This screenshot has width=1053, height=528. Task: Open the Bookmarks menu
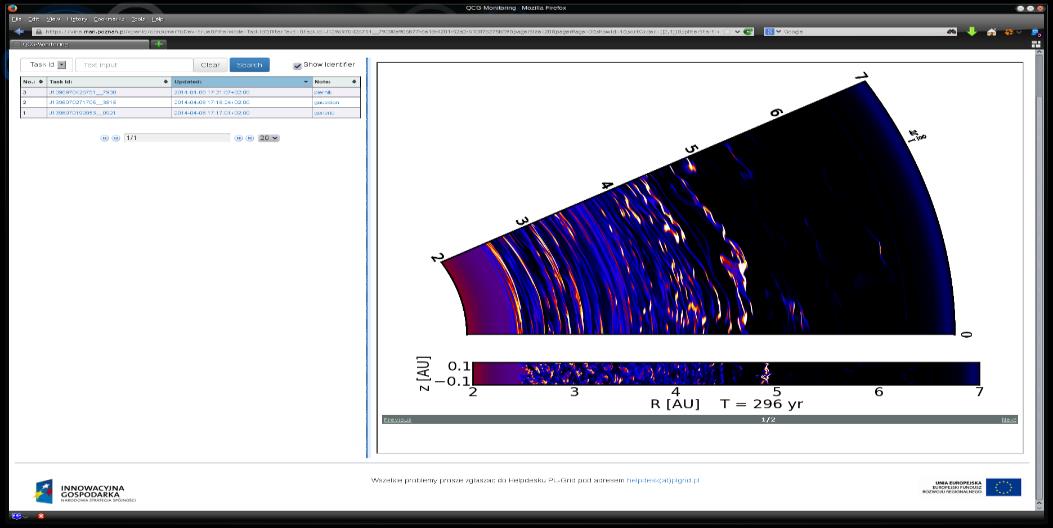109,19
